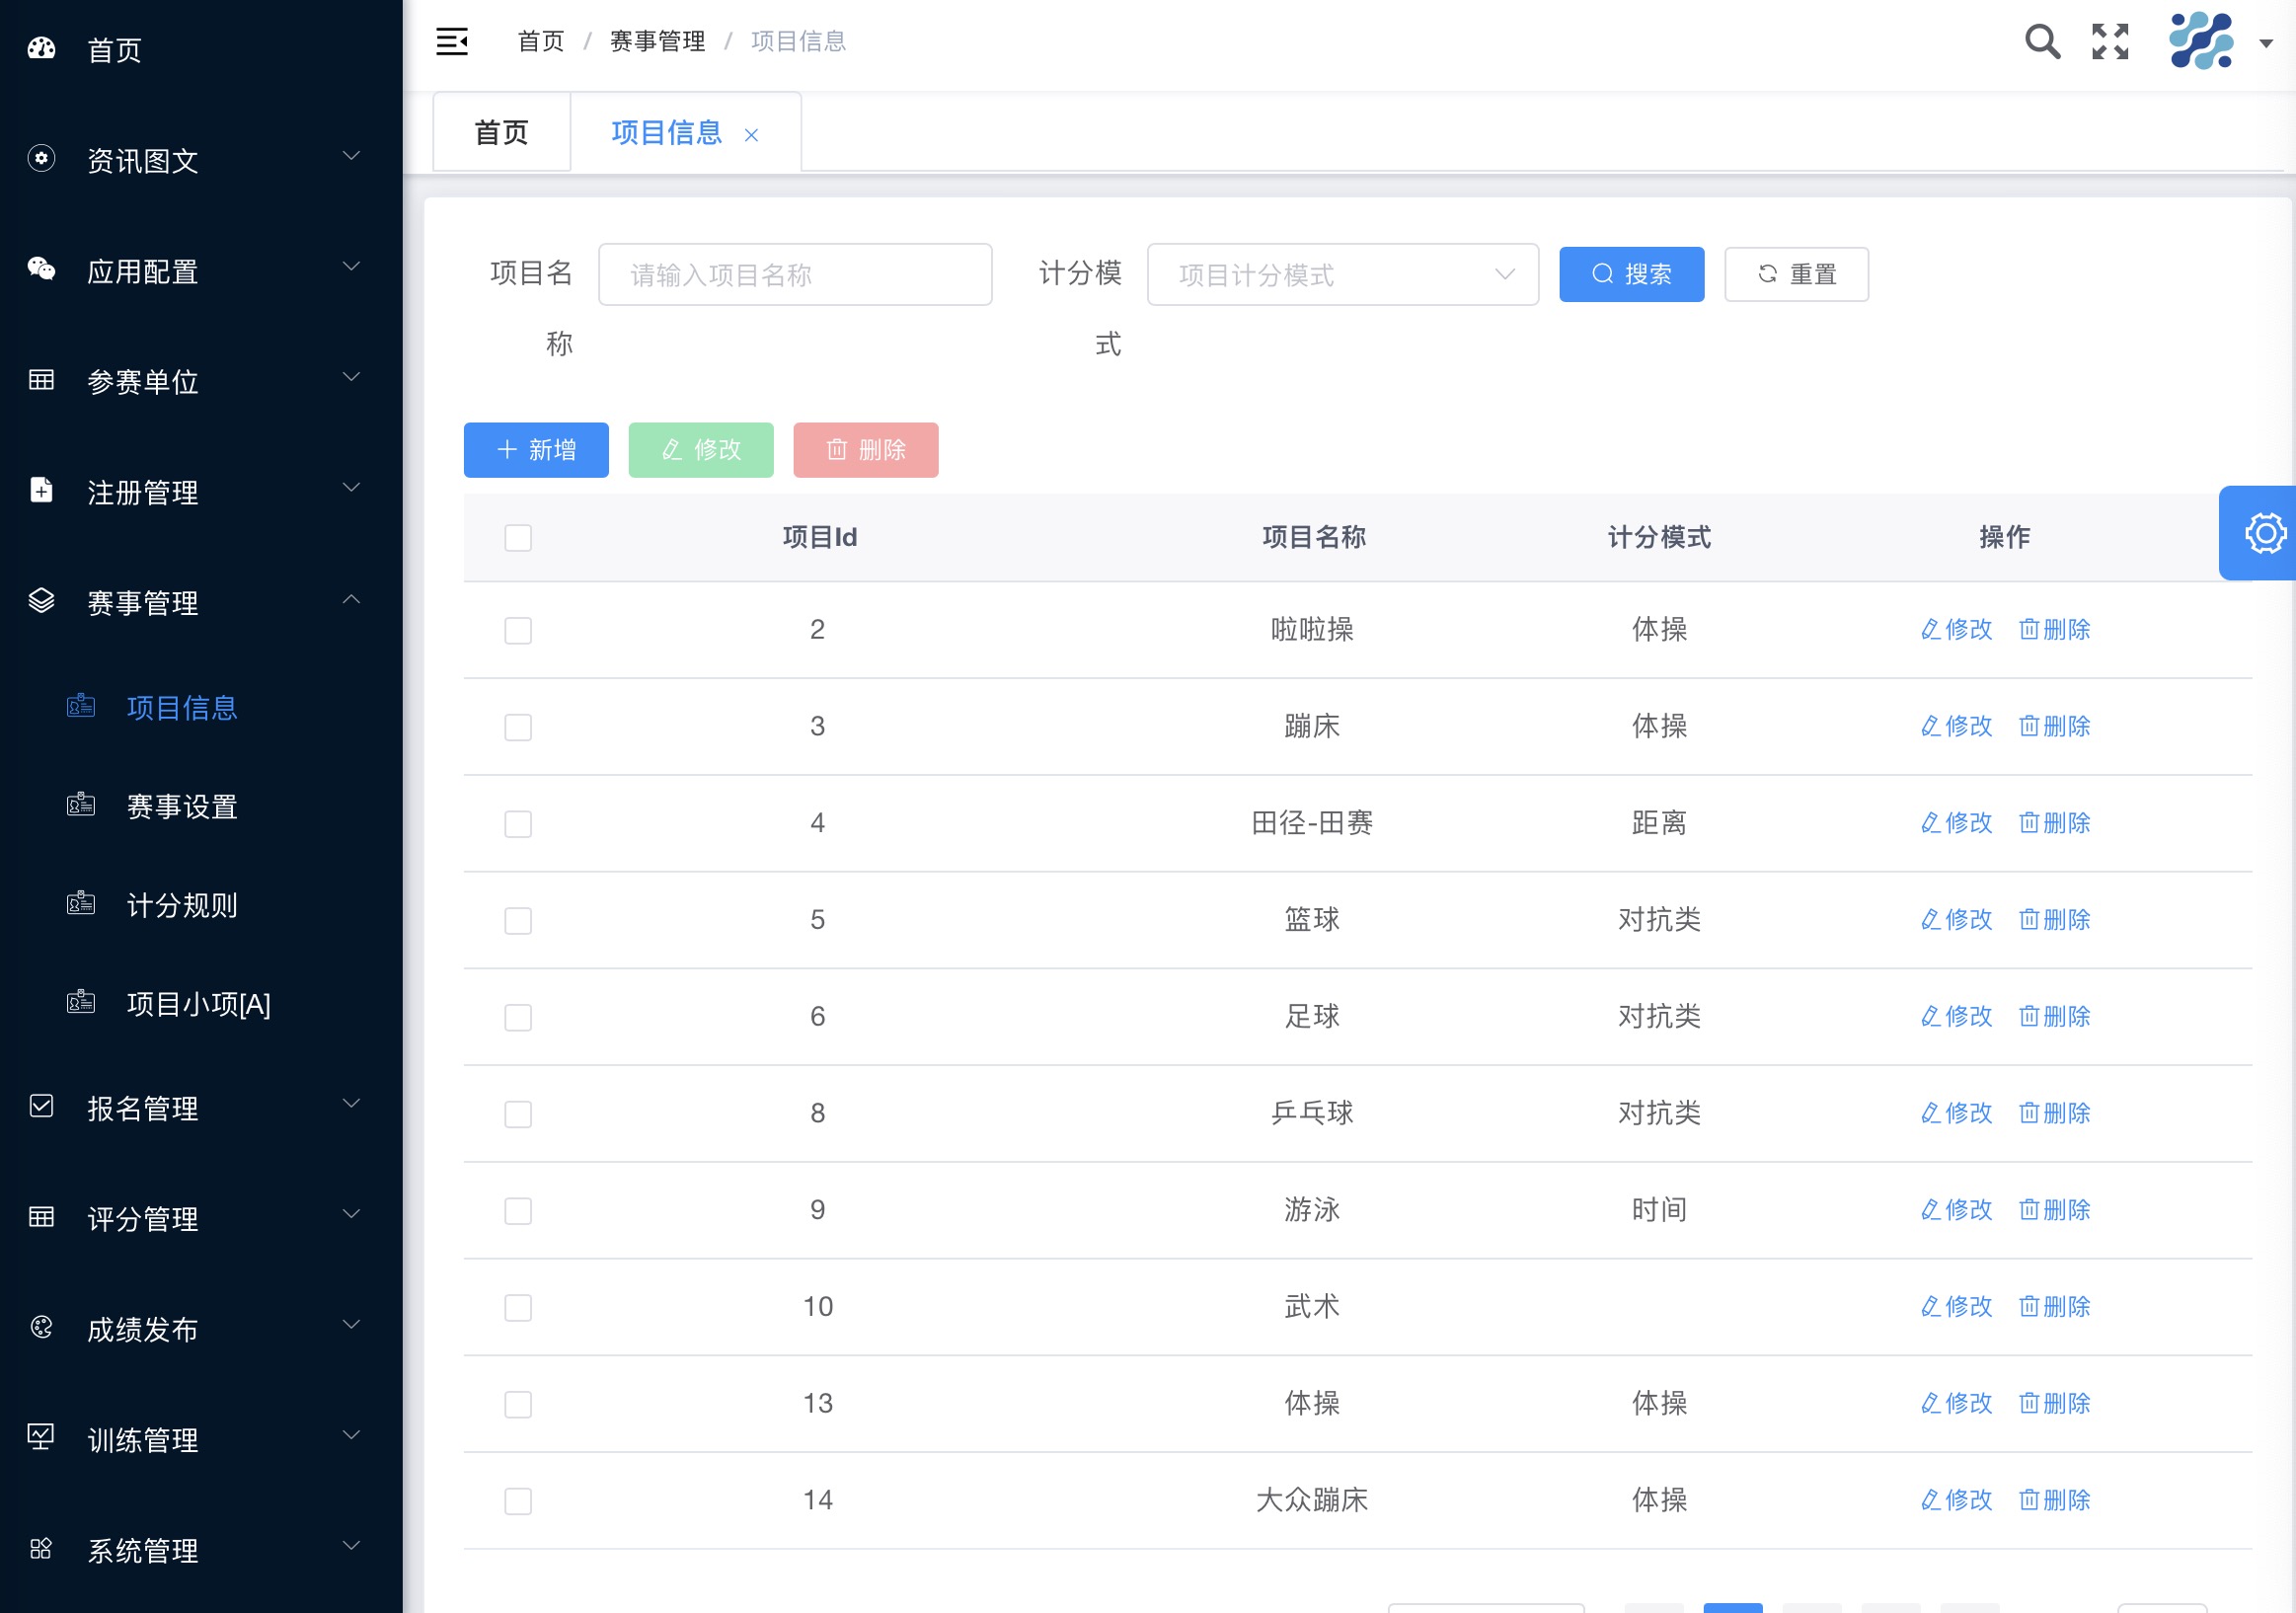Toggle the select-all checkbox in table header
Screen dimensions: 2296x1613
[x=518, y=538]
